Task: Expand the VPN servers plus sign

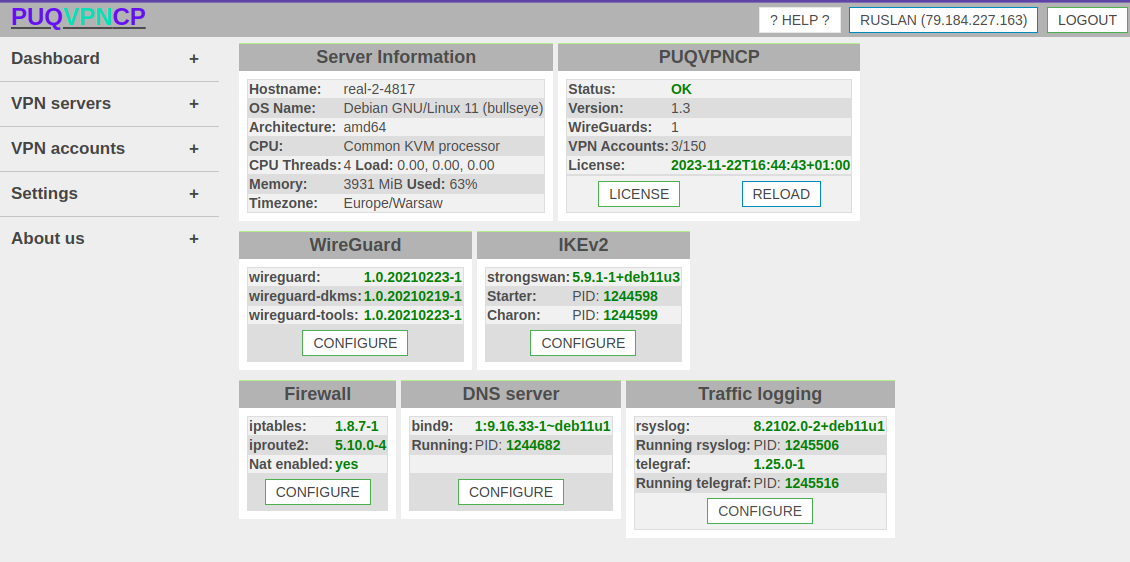Action: pyautogui.click(x=194, y=104)
